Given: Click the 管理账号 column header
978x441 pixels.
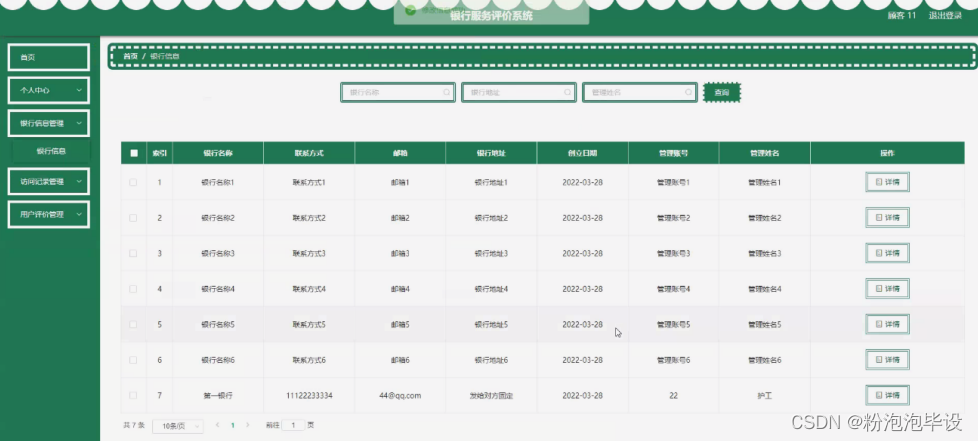Looking at the screenshot, I should [673, 153].
